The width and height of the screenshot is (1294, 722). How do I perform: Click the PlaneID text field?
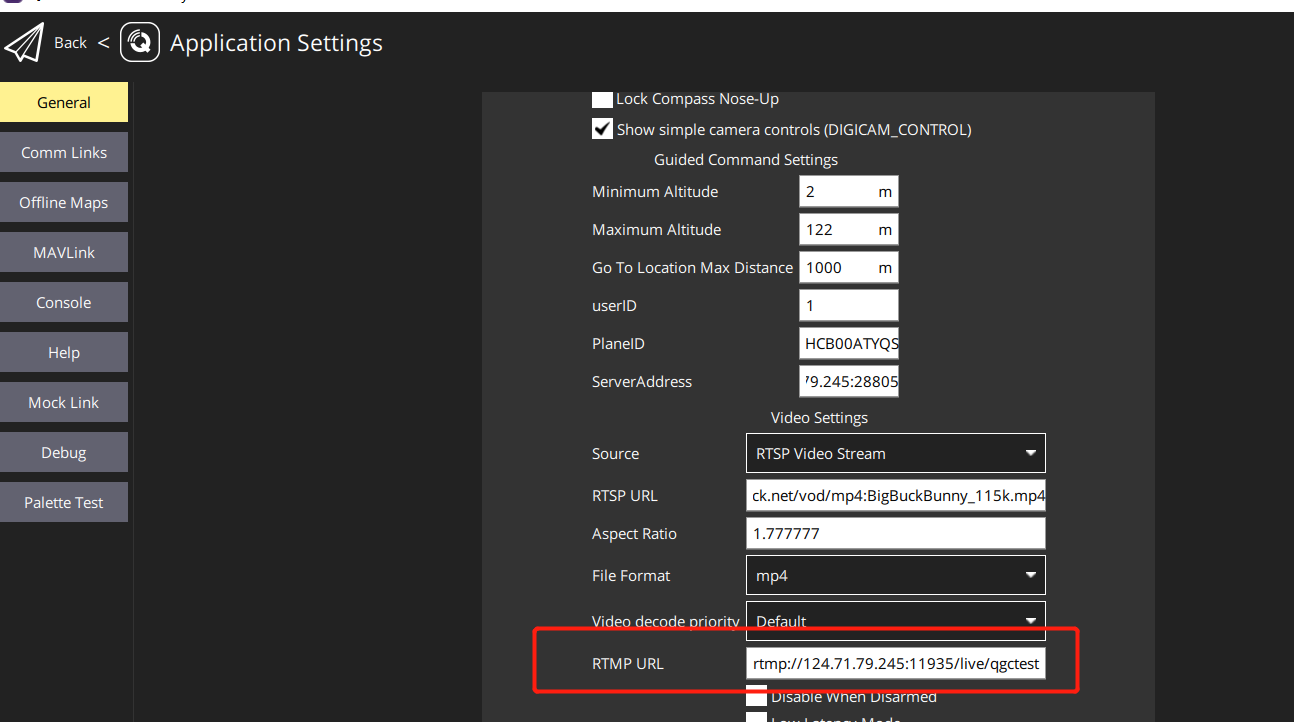(x=848, y=343)
